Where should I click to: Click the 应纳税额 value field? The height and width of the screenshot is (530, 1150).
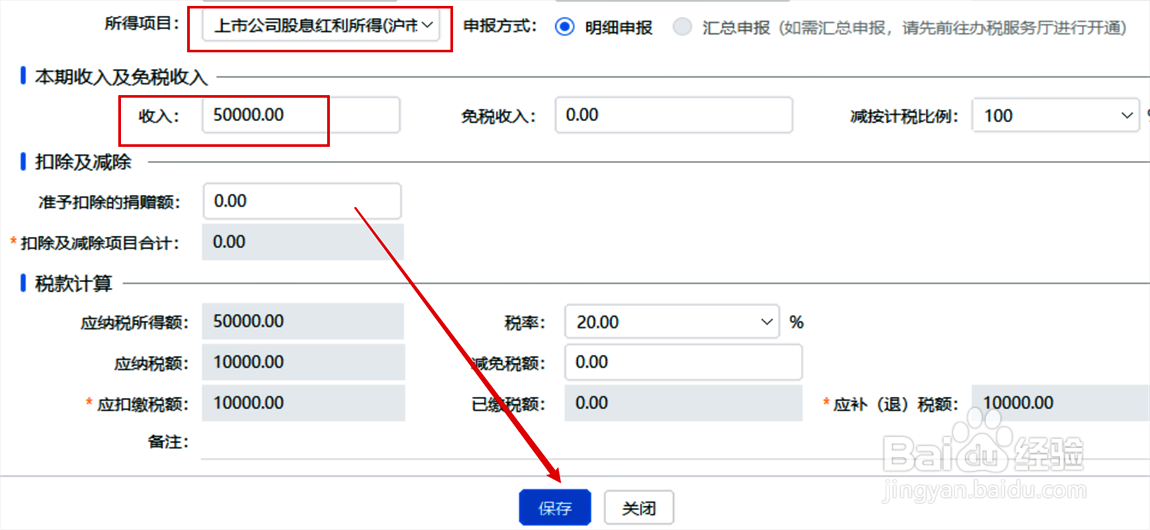[x=303, y=362]
